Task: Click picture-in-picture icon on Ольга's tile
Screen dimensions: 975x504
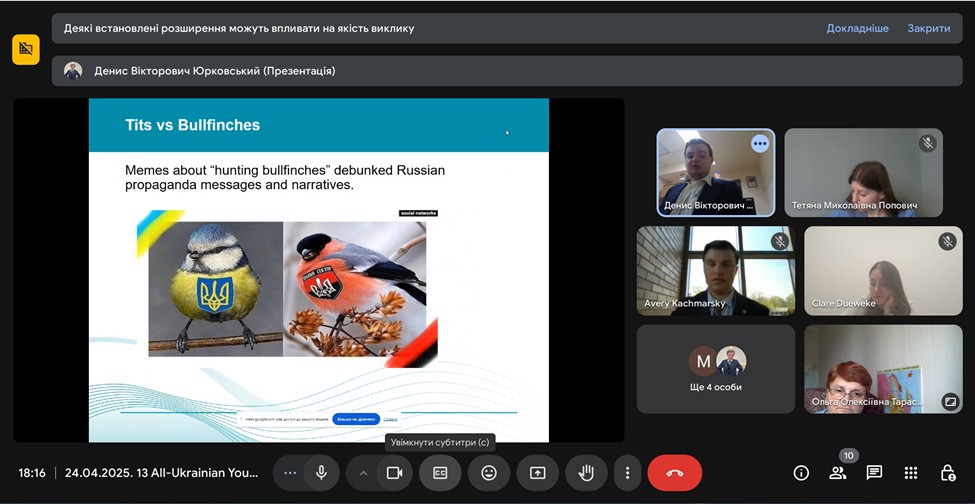Action: pyautogui.click(x=949, y=402)
